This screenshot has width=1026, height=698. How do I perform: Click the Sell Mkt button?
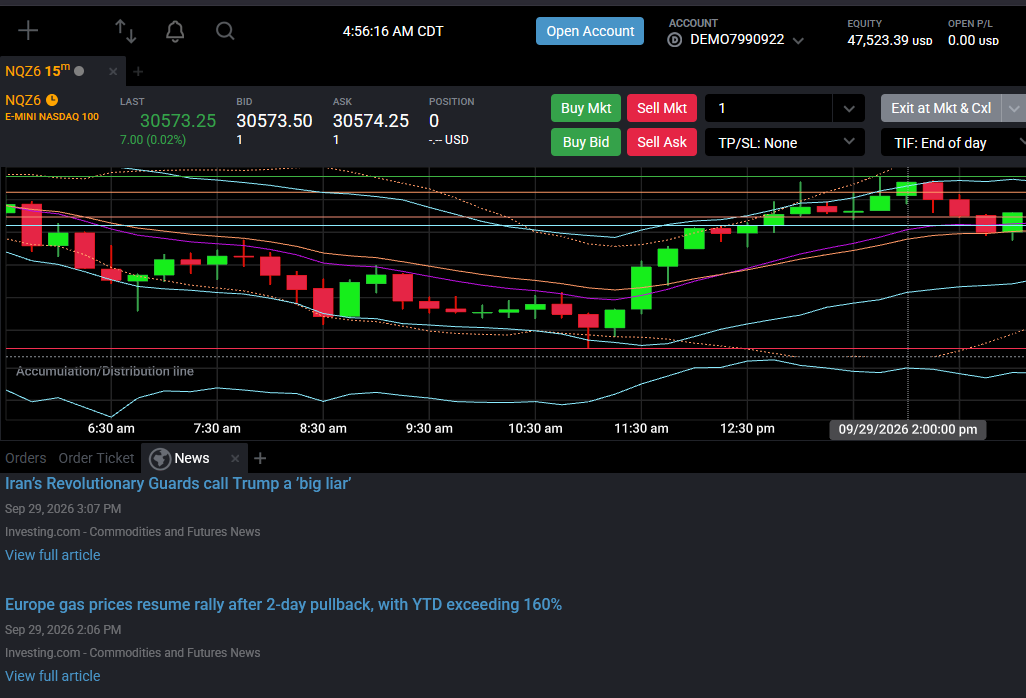click(x=662, y=109)
